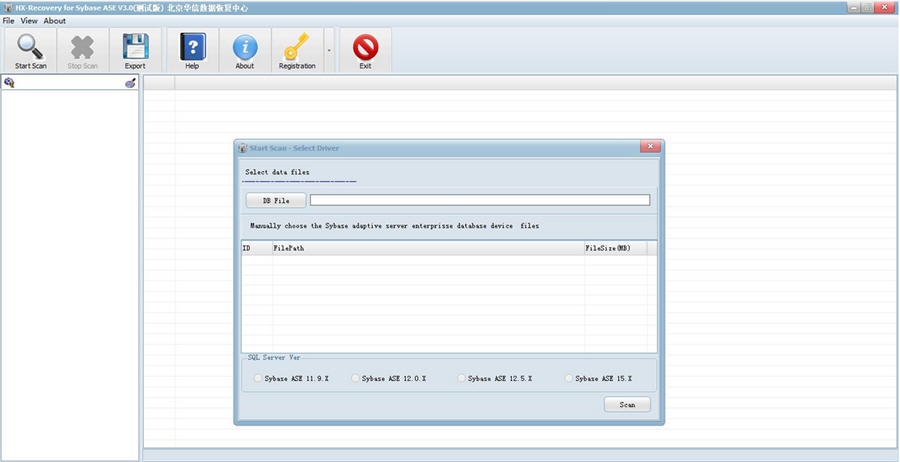Image resolution: width=900 pixels, height=462 pixels.
Task: Select Sybase ASE 11.9.X radio button
Action: 258,378
